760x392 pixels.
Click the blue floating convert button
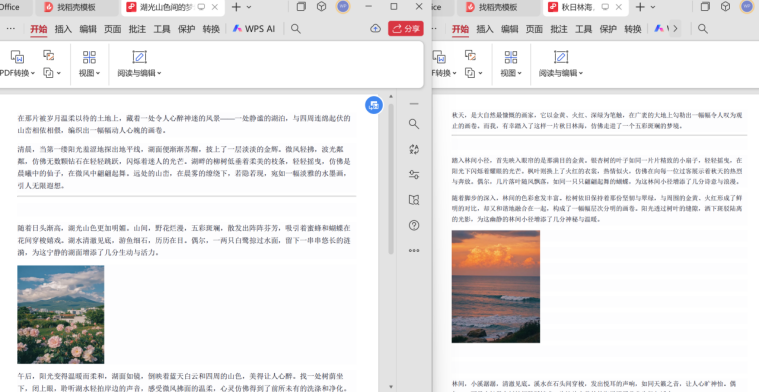pyautogui.click(x=374, y=105)
